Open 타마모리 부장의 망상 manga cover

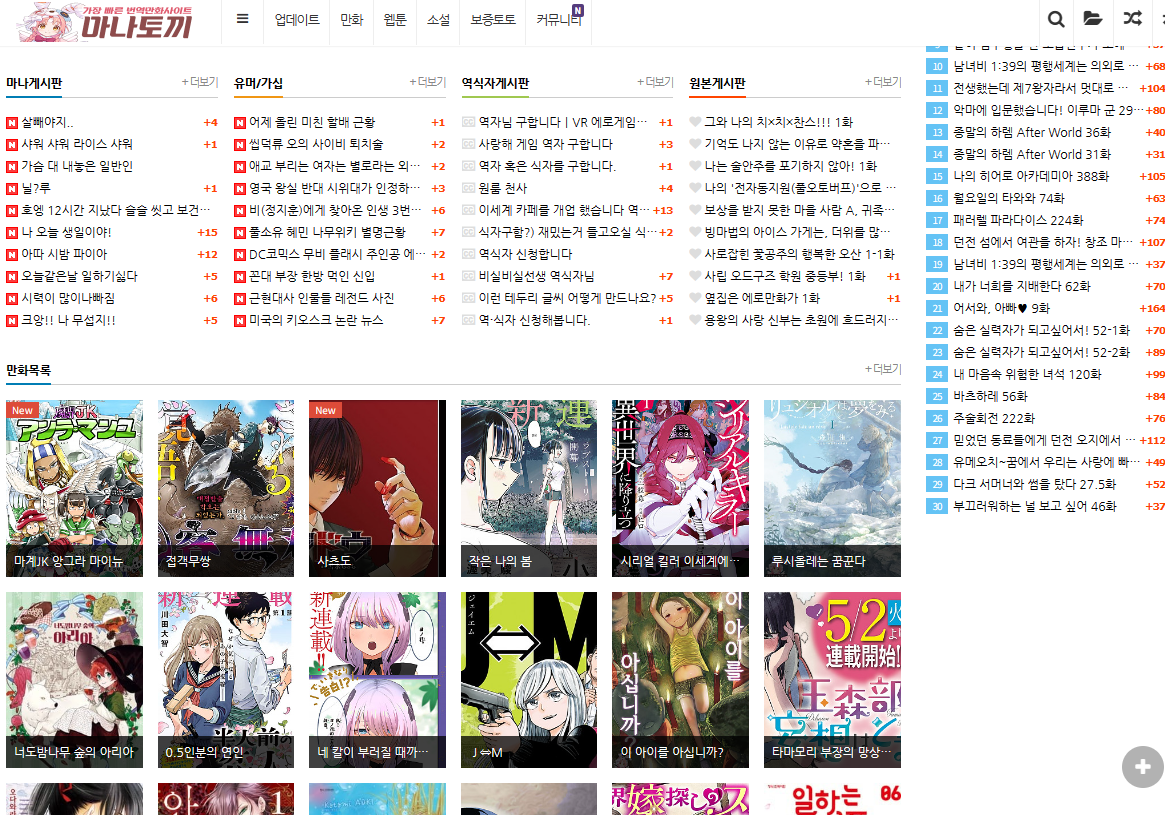click(832, 680)
